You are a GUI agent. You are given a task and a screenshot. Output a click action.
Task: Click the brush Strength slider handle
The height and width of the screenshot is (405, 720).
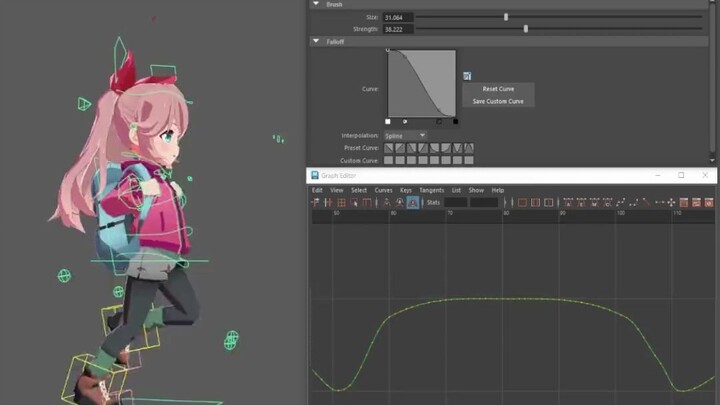tap(526, 29)
